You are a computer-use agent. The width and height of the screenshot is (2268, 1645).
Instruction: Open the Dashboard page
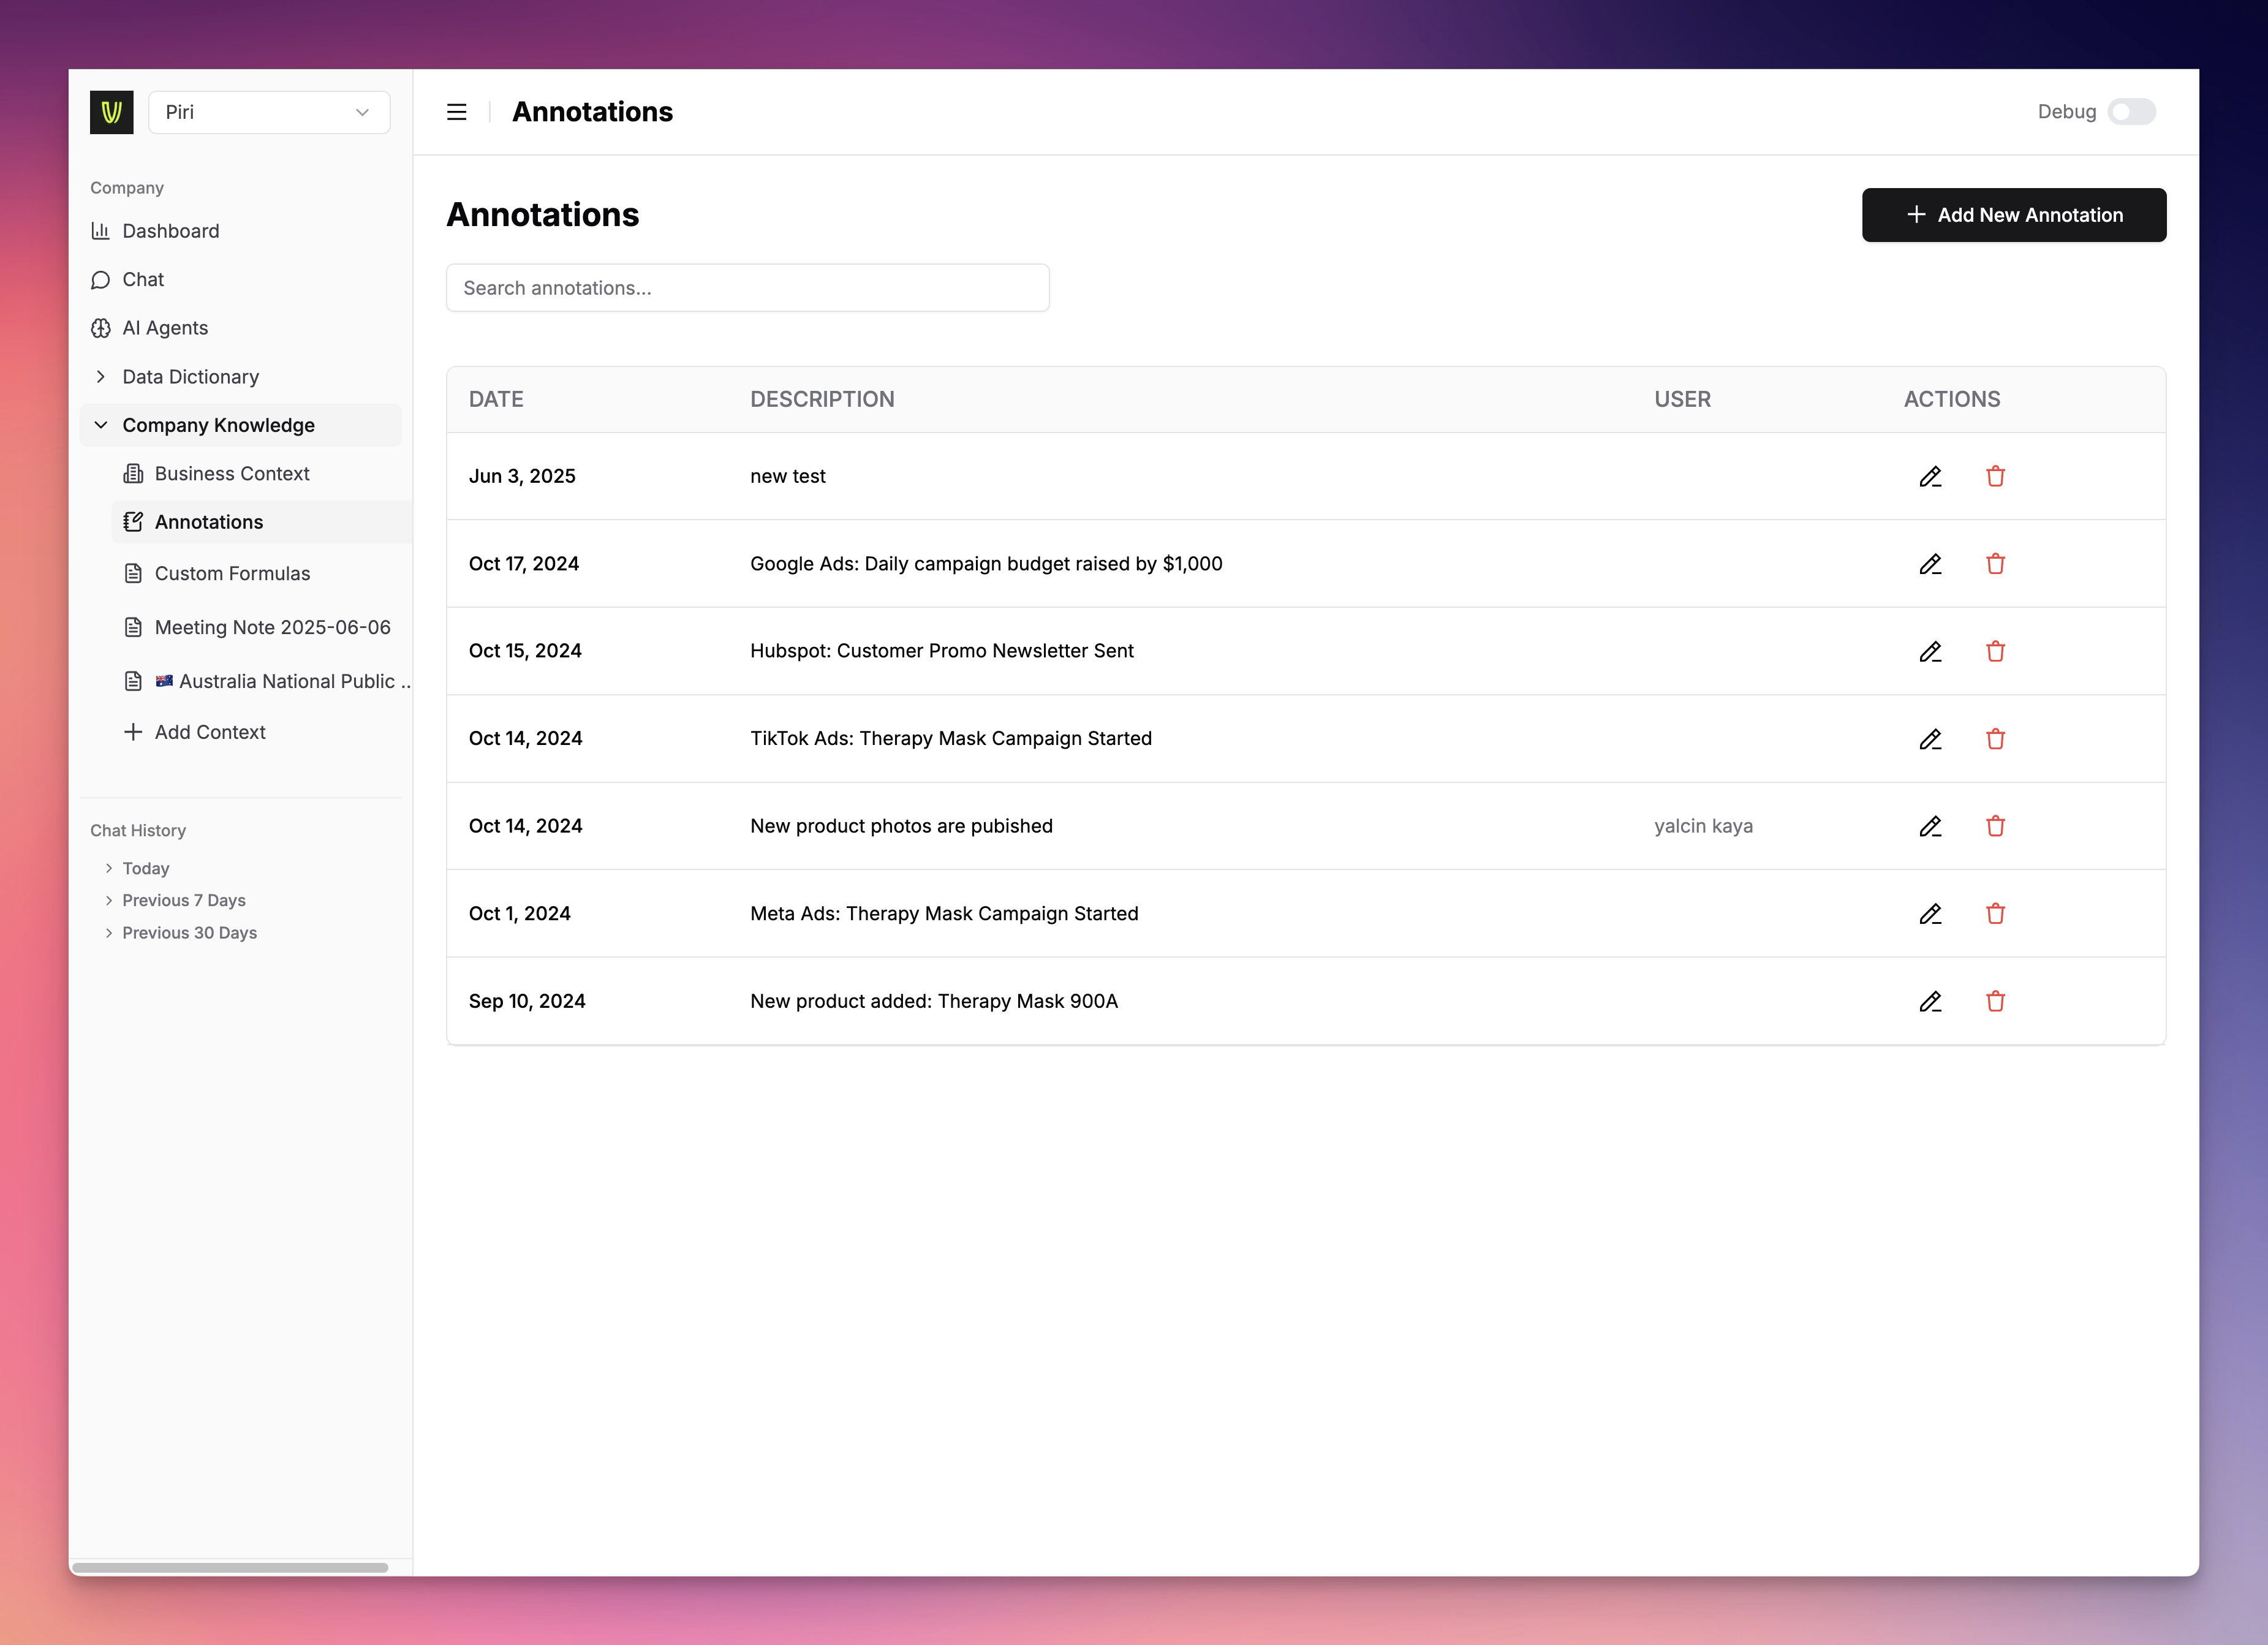pos(170,231)
